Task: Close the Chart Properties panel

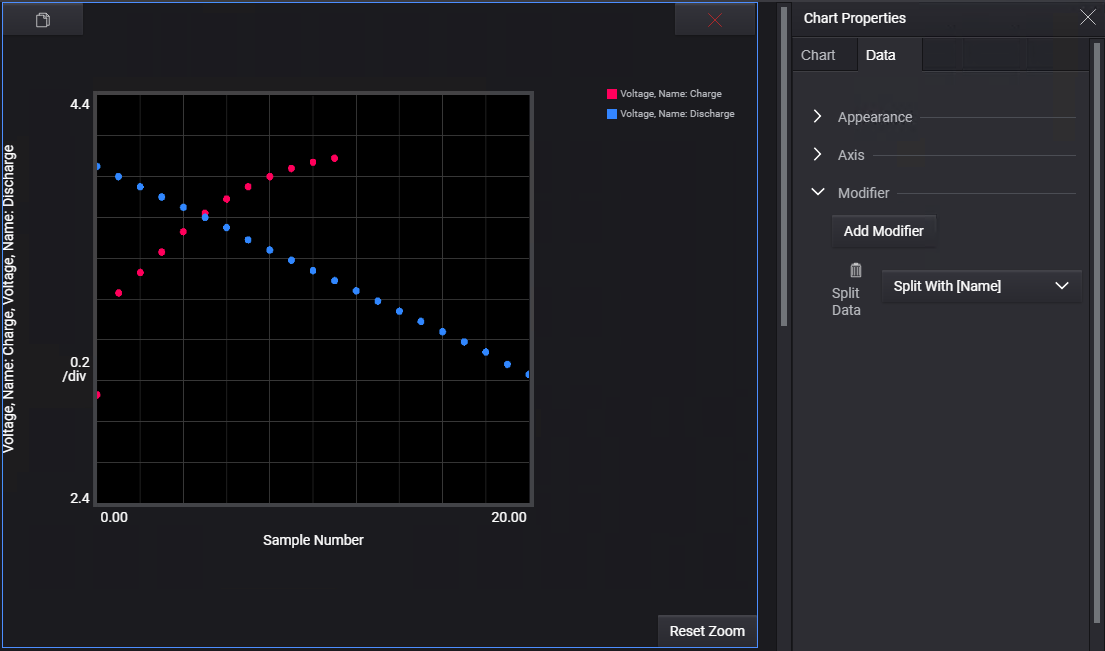Action: [1087, 18]
